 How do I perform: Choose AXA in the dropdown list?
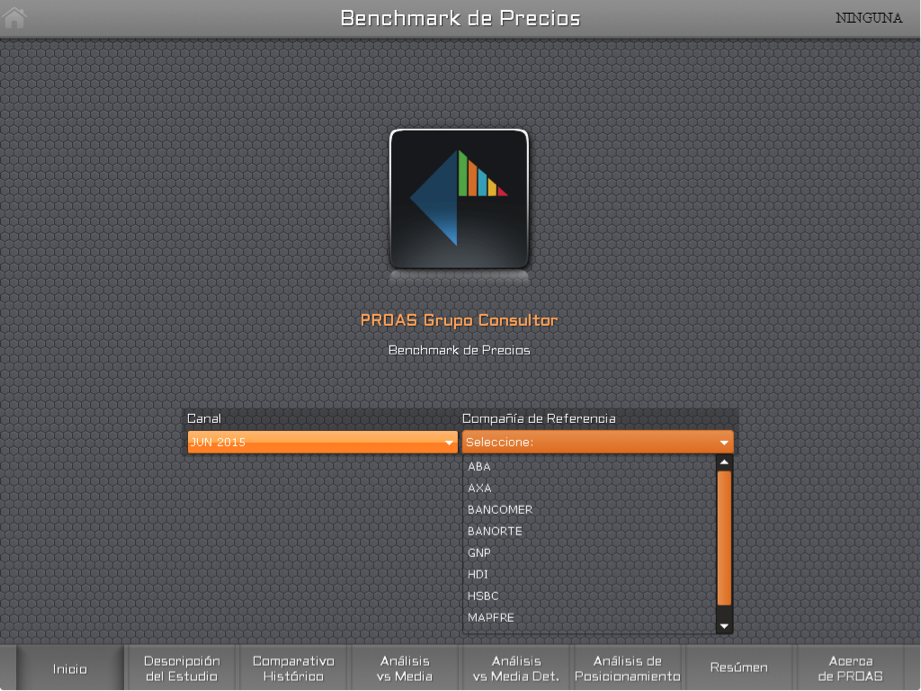(480, 488)
